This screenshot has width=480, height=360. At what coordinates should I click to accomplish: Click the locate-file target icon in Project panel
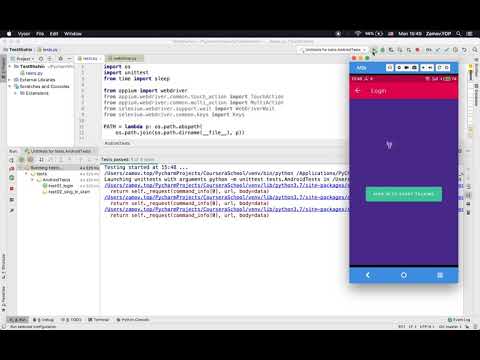click(x=41, y=59)
